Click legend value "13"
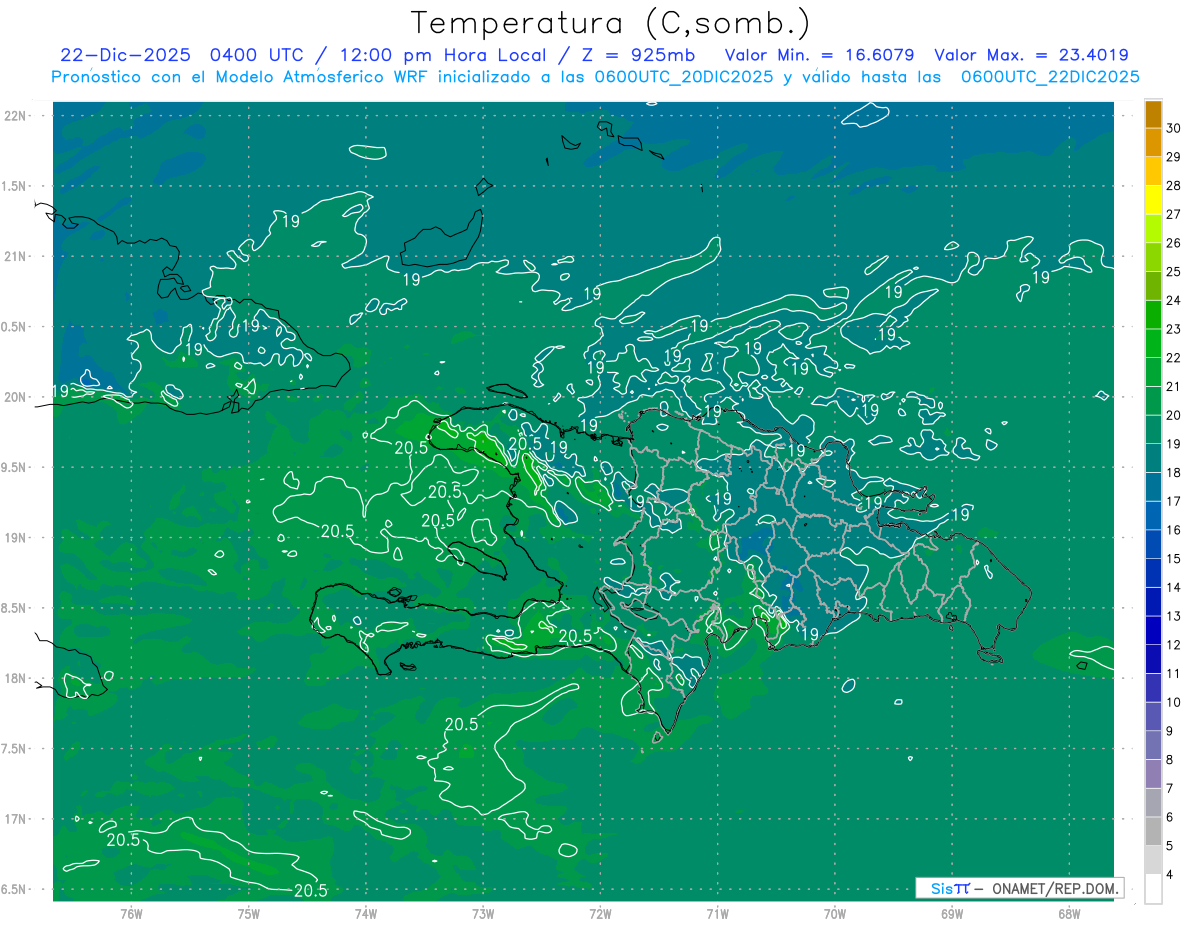The height and width of the screenshot is (927, 1200). (x=1174, y=616)
